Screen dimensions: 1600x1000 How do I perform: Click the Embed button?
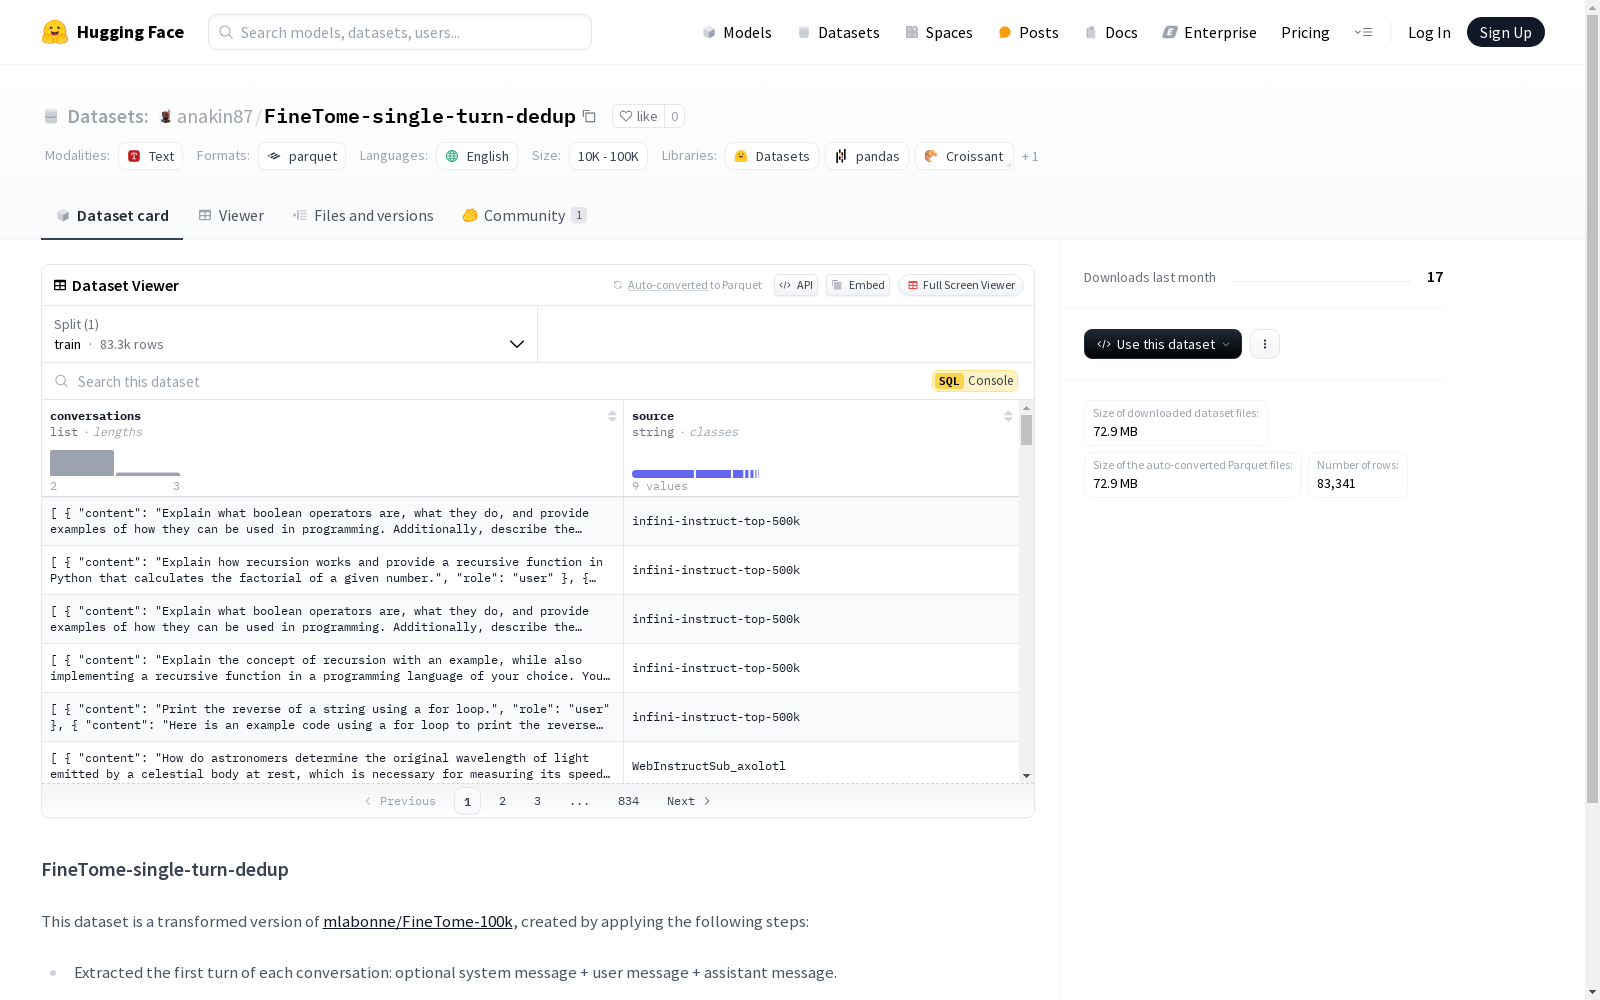[x=858, y=285]
